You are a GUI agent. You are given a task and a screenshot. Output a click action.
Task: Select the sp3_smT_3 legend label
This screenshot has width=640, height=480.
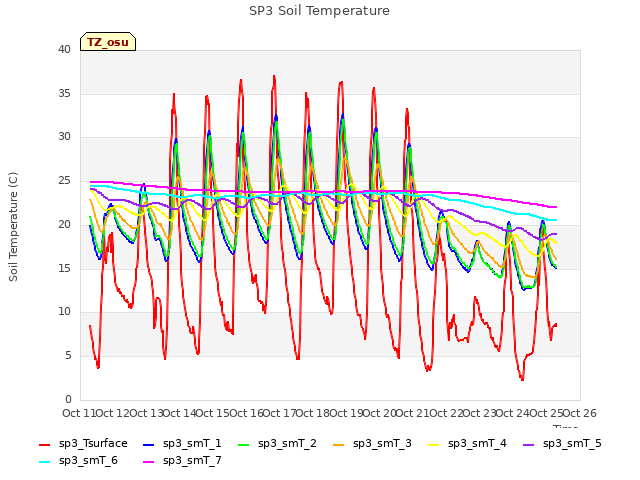click(x=382, y=443)
